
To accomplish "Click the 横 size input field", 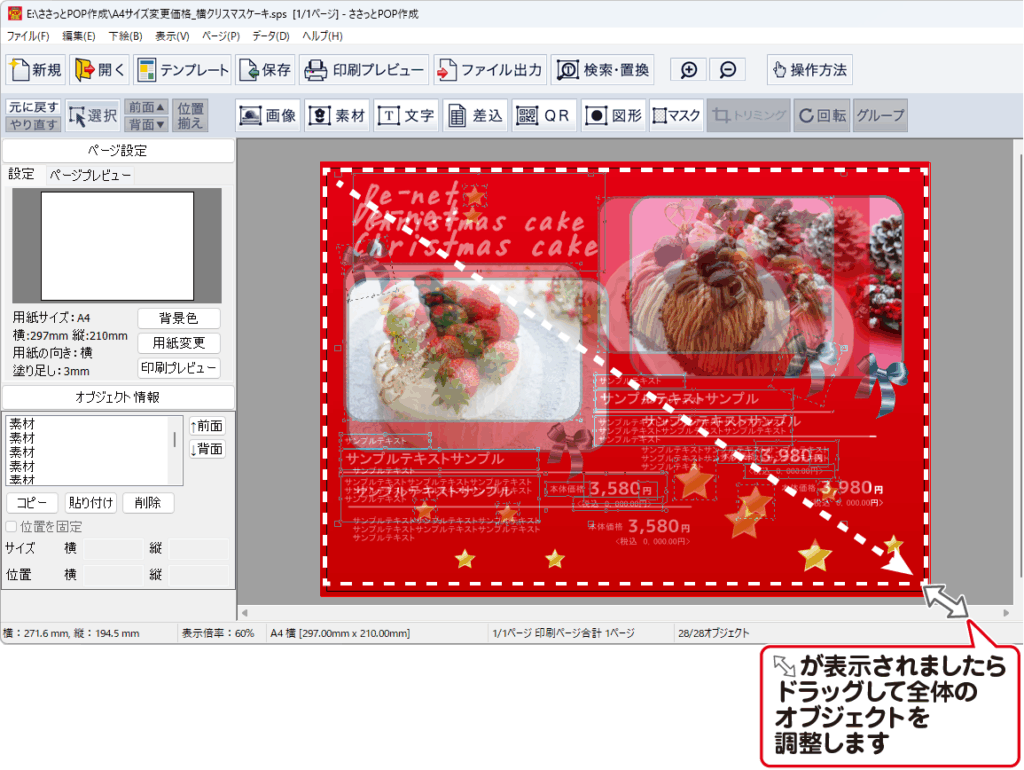I will pos(112,548).
